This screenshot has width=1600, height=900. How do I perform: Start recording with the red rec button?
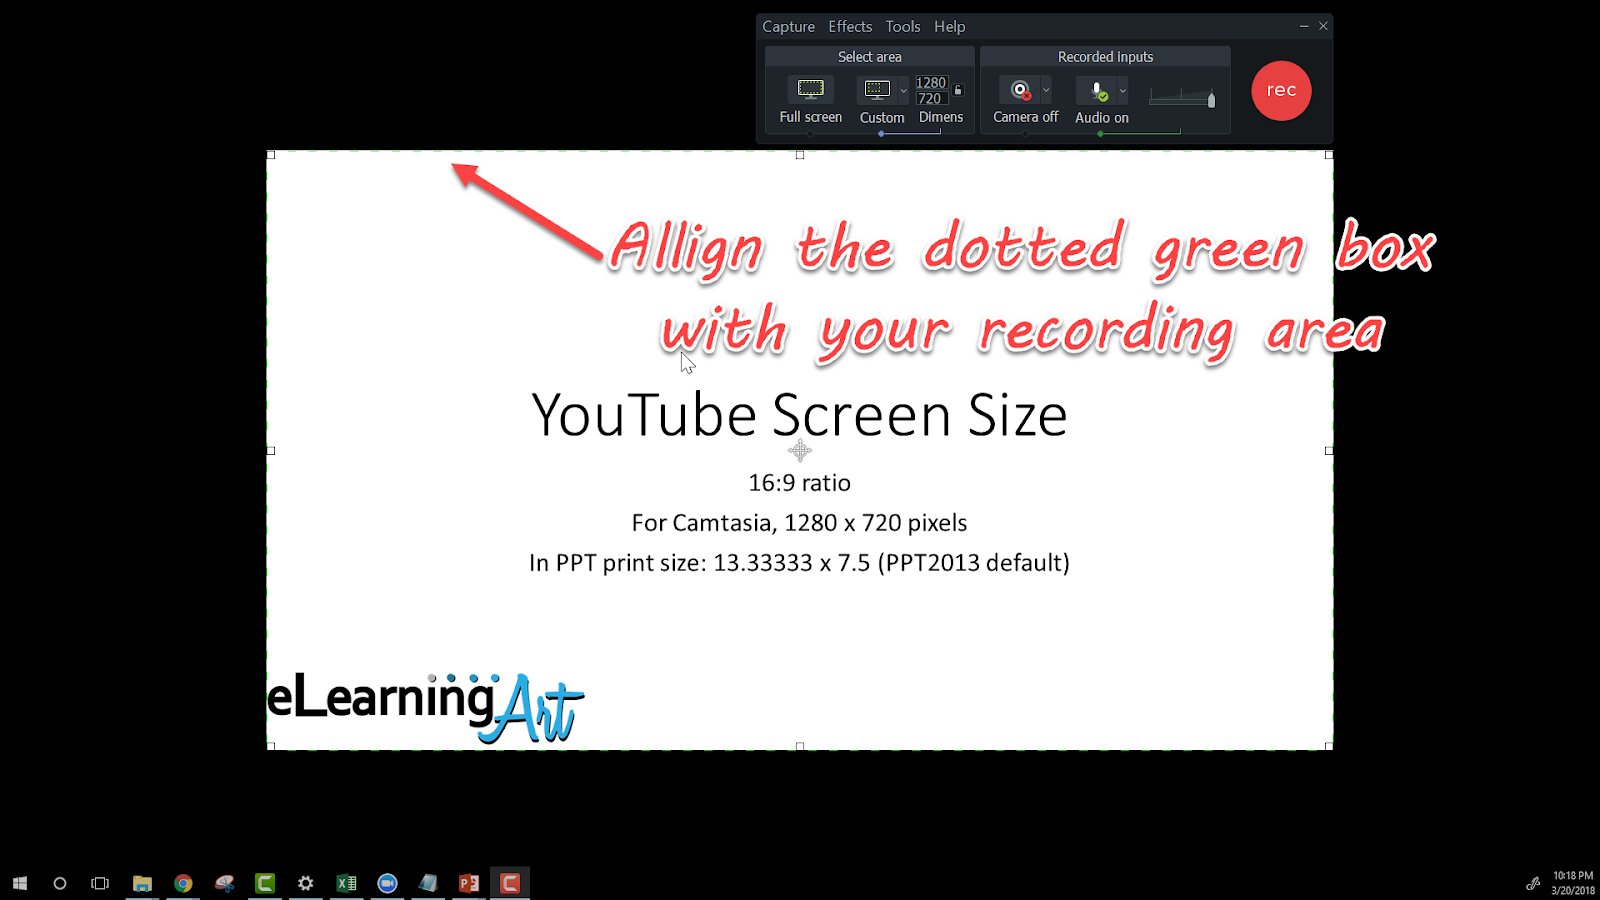pos(1281,90)
